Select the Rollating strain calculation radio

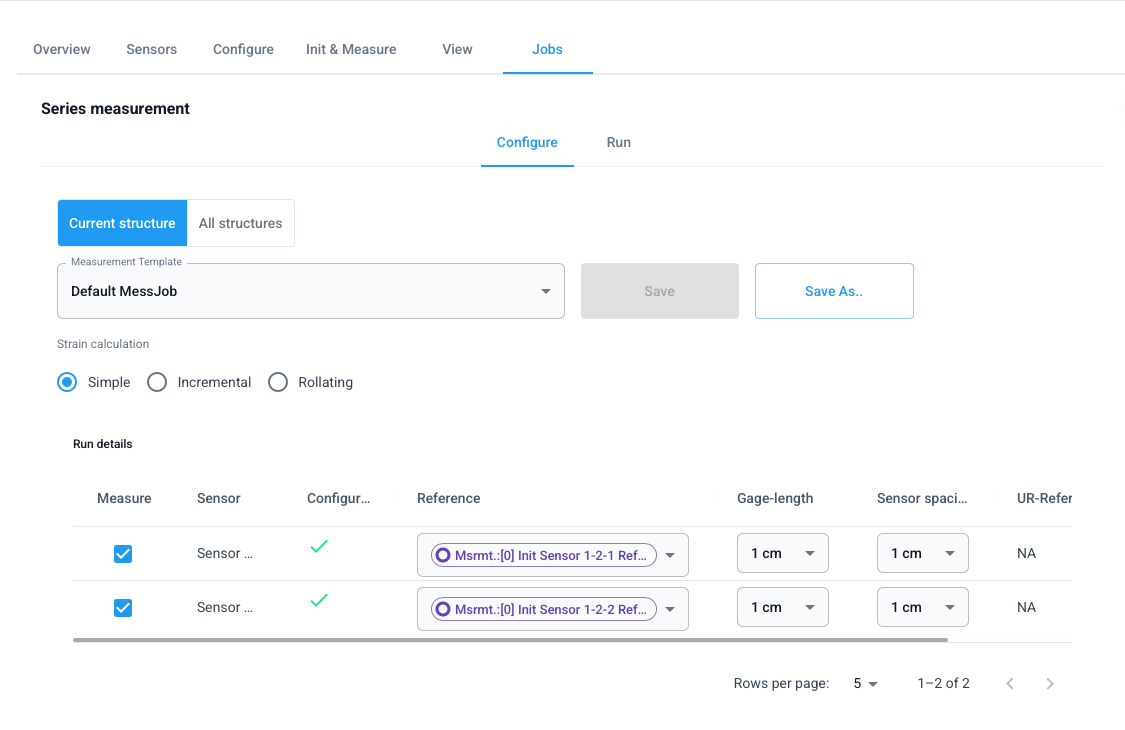pos(278,382)
